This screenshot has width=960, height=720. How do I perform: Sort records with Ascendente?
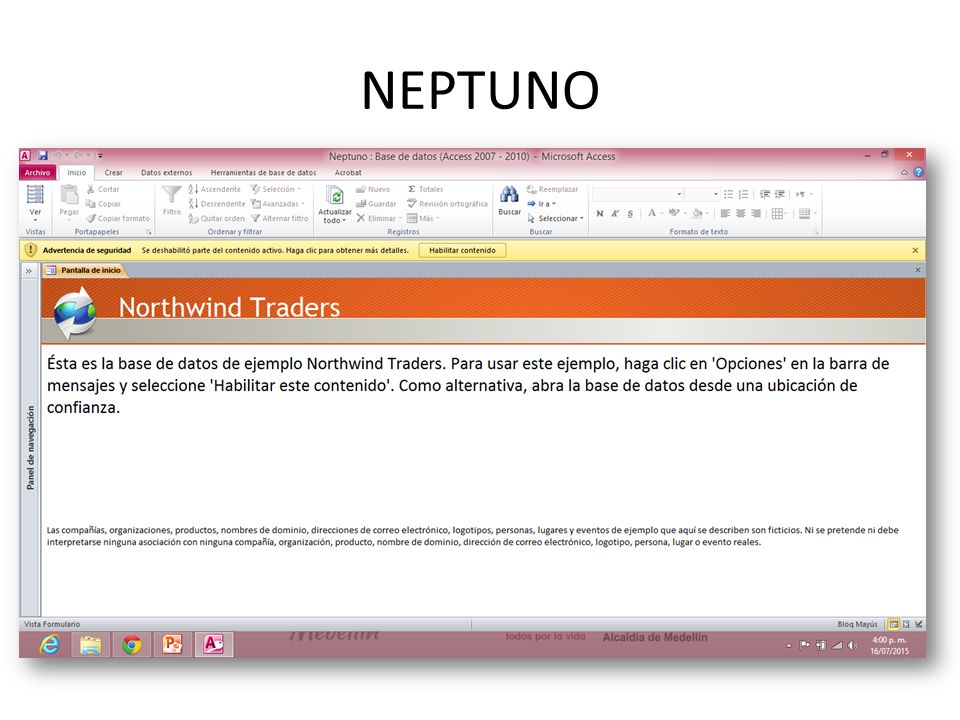[215, 189]
